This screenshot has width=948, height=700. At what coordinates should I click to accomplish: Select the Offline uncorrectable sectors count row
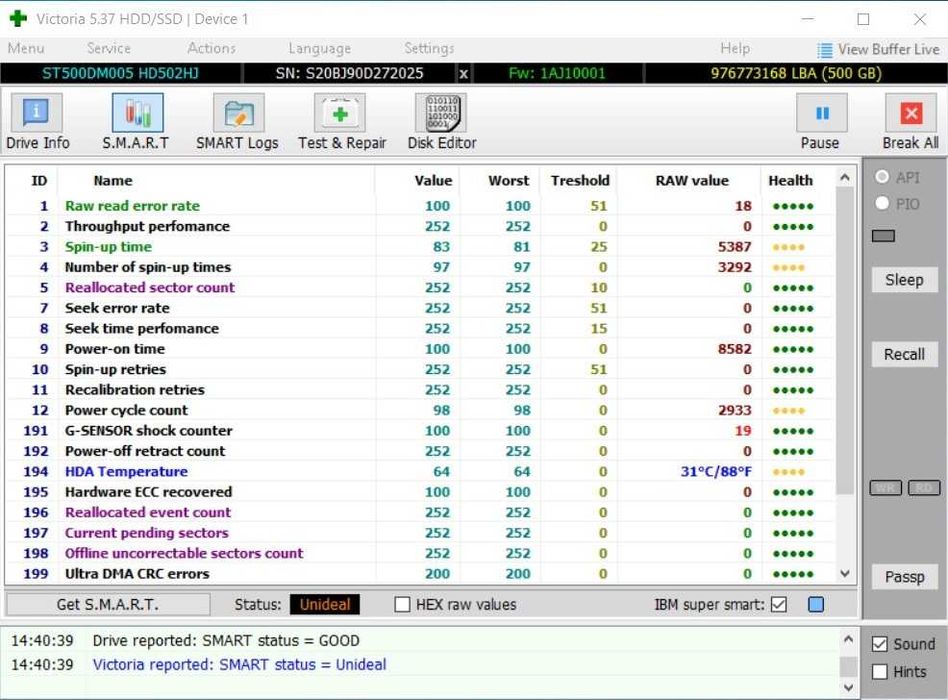421,553
